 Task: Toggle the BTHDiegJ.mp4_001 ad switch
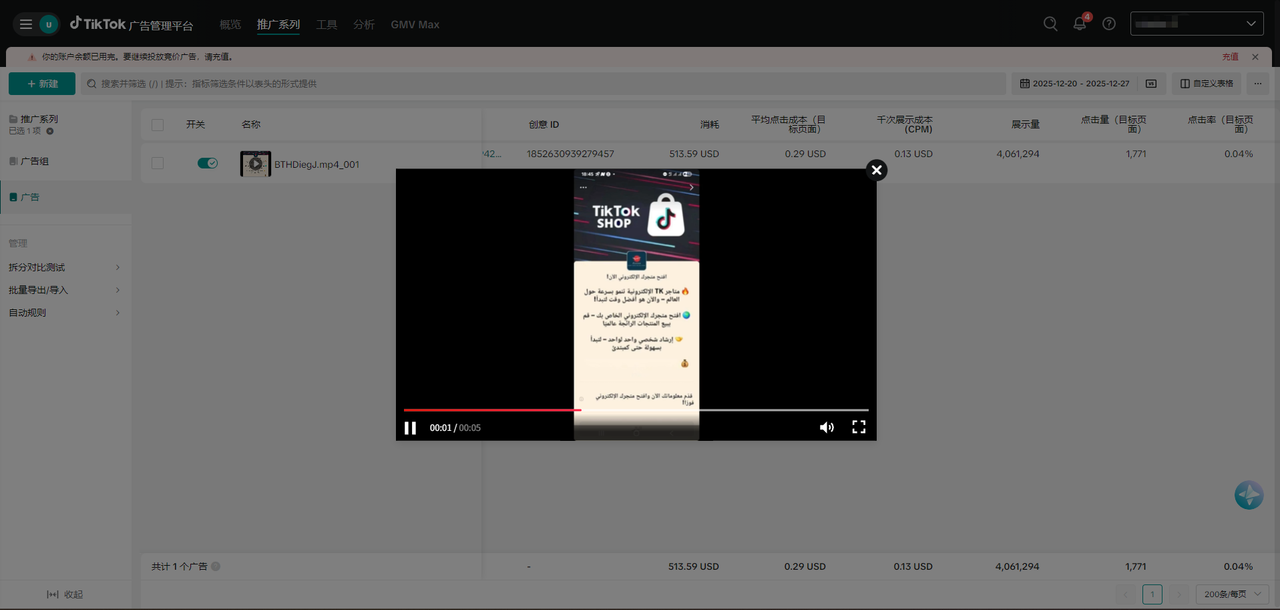pos(207,163)
